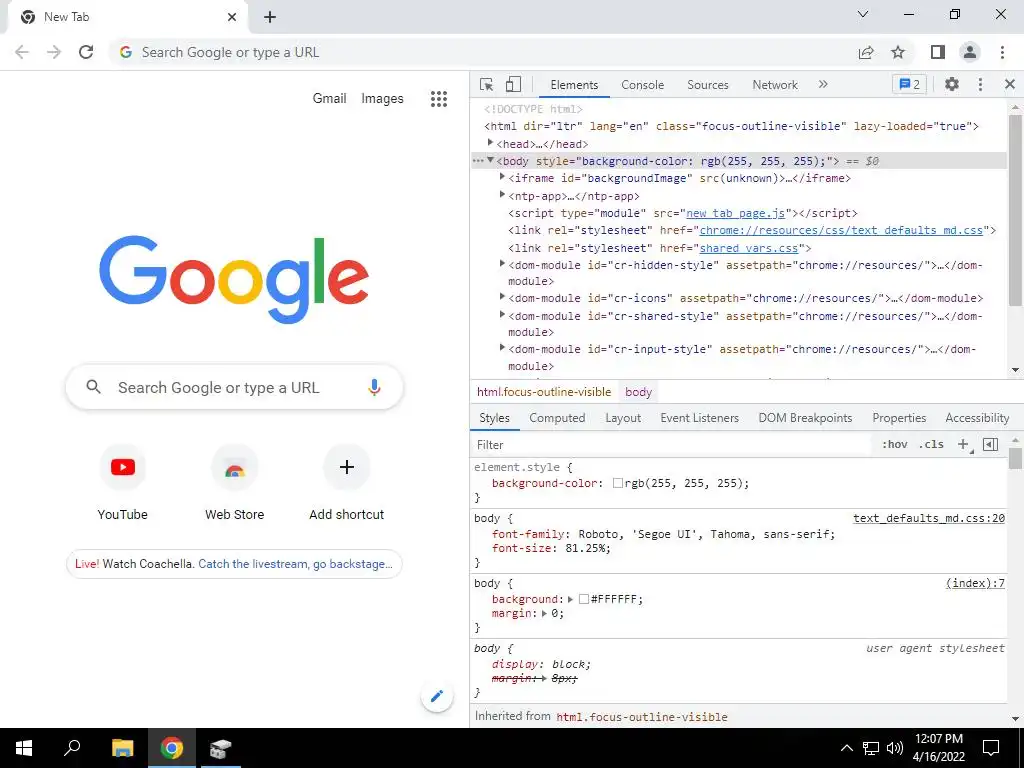Open color picker for #FFFFFF background swatch
This screenshot has height=768, width=1024.
pyautogui.click(x=584, y=599)
